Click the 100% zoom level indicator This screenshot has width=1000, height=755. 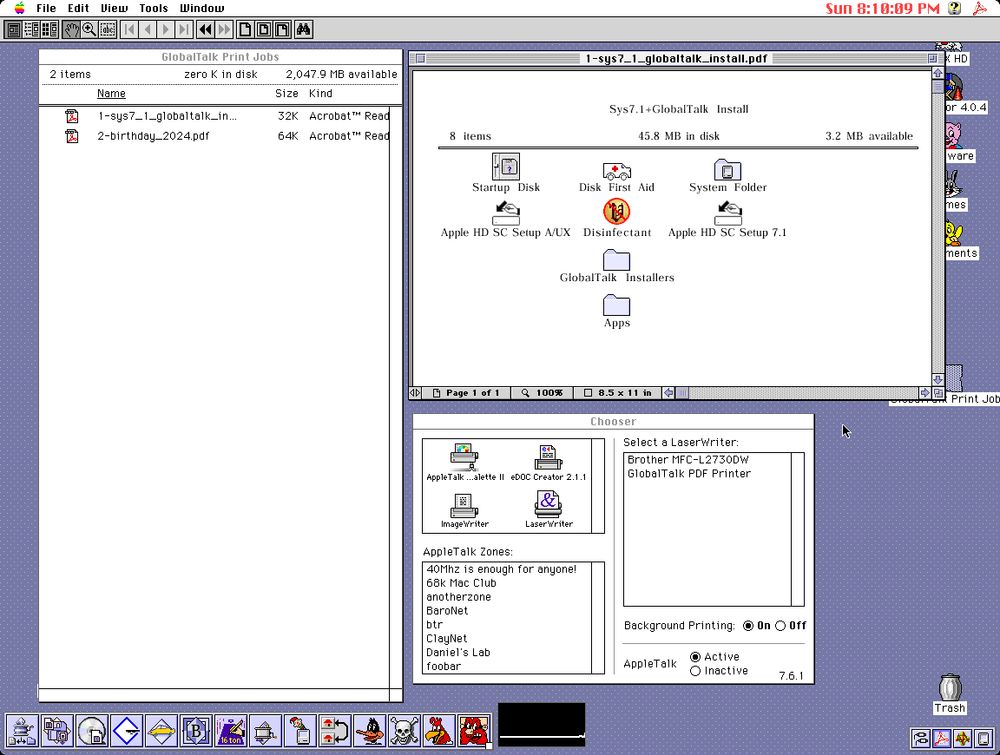click(x=542, y=392)
